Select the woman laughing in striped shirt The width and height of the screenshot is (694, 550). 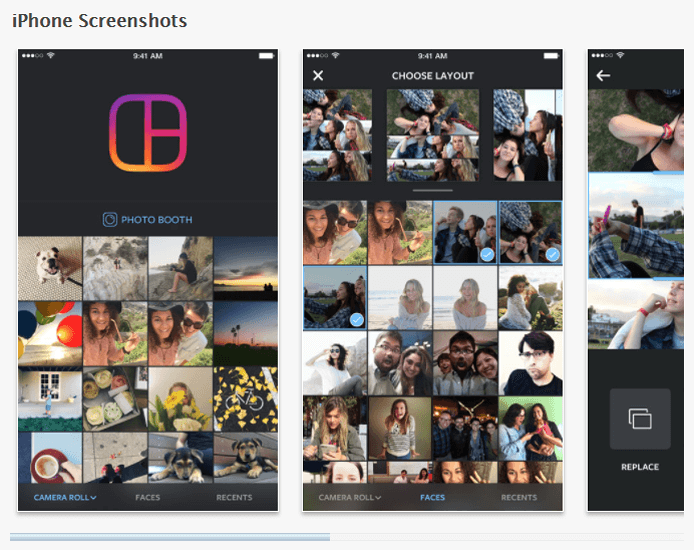point(400,428)
